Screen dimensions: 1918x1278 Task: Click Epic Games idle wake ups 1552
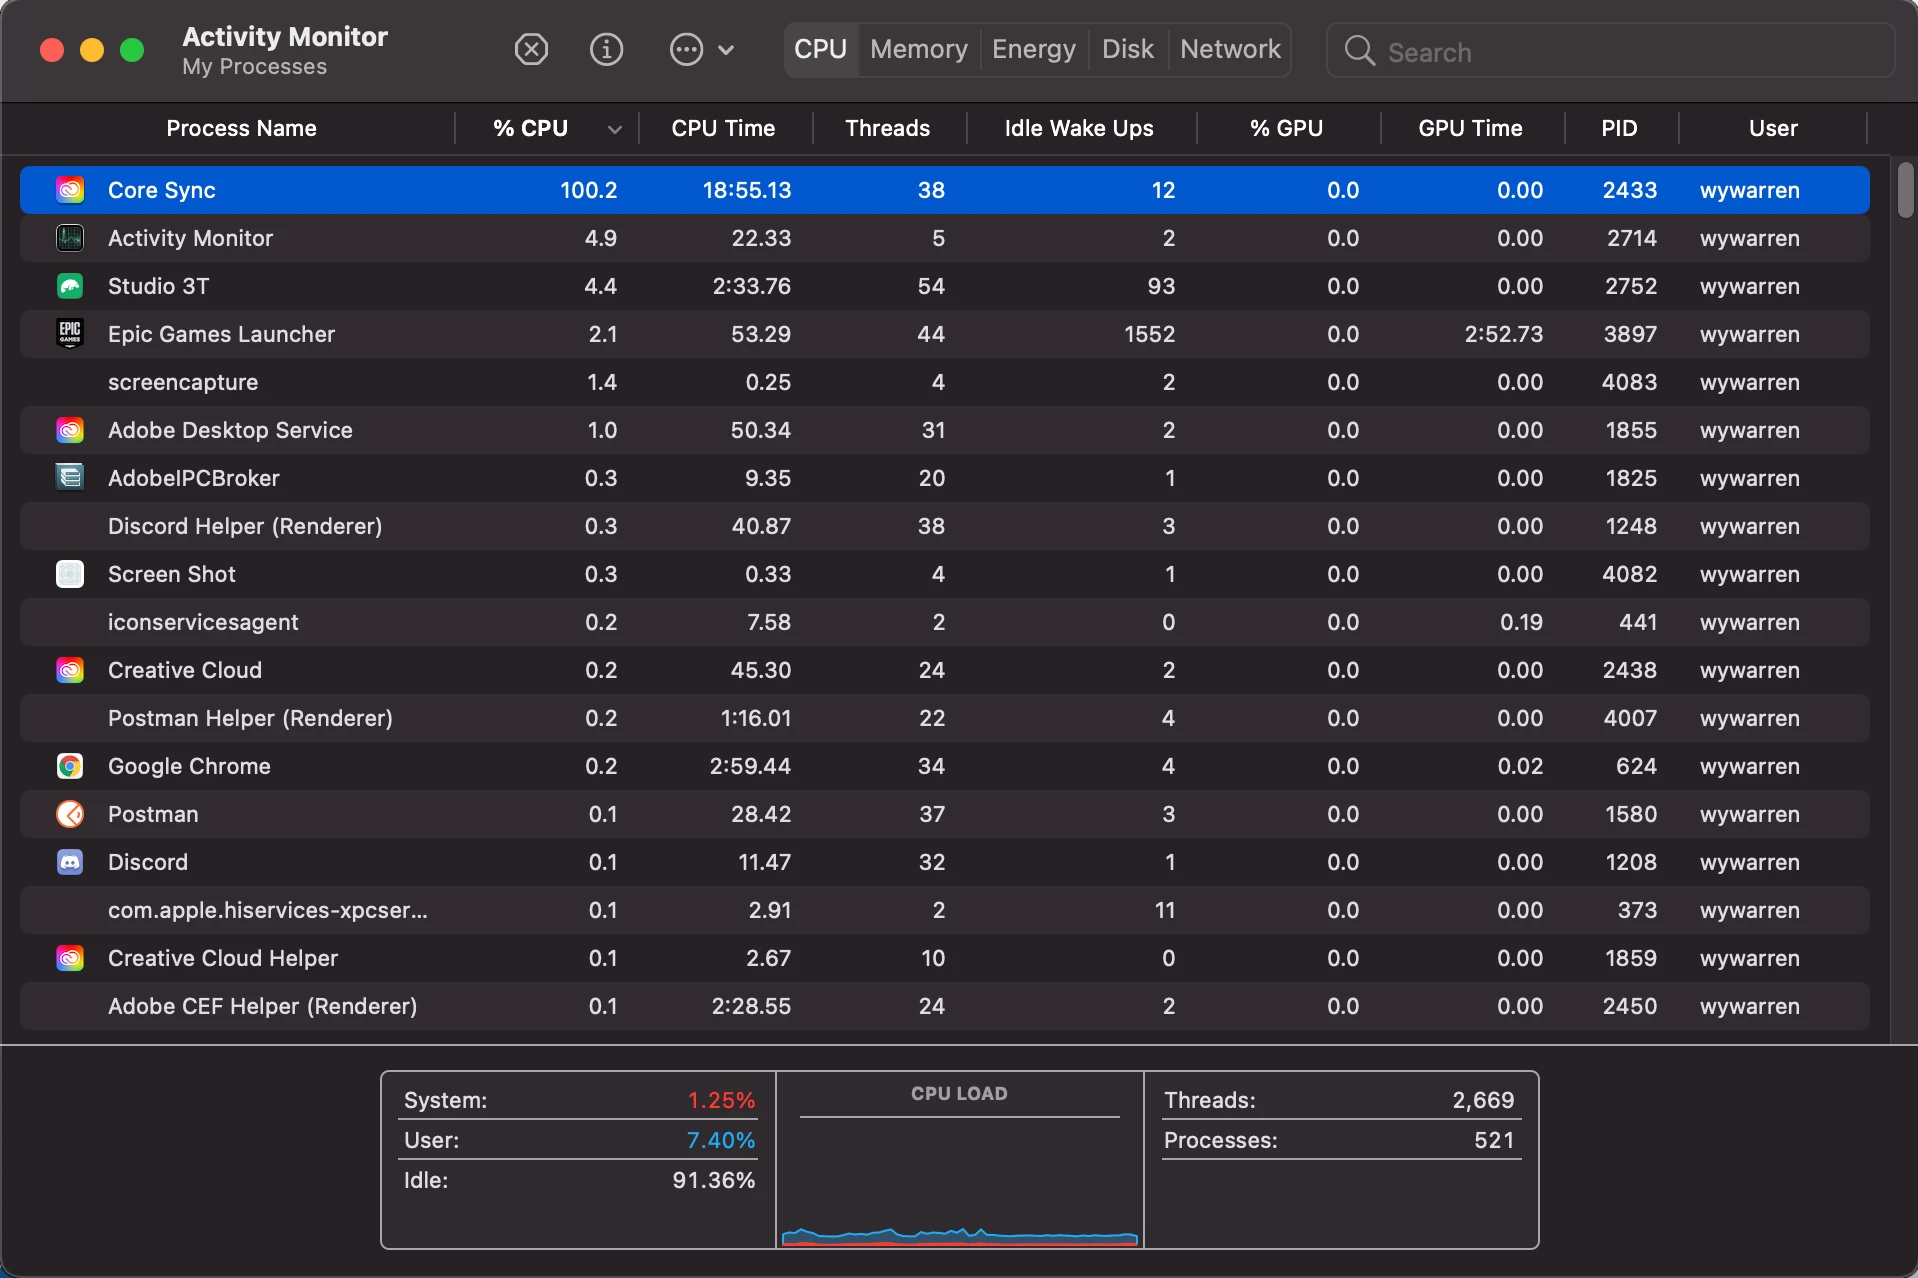(1149, 334)
